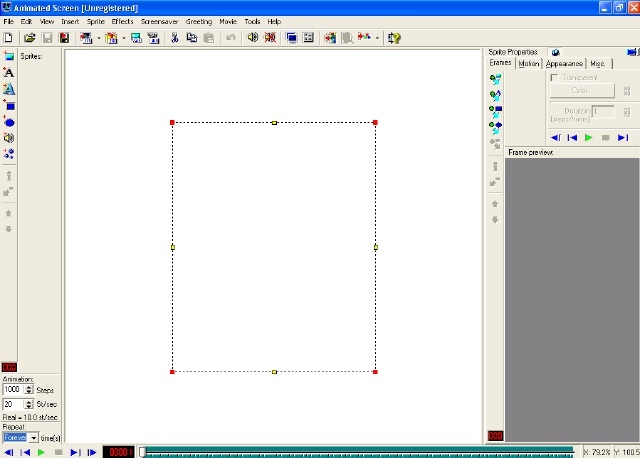Create a new file from toolbar
This screenshot has width=640, height=458.
click(8, 38)
